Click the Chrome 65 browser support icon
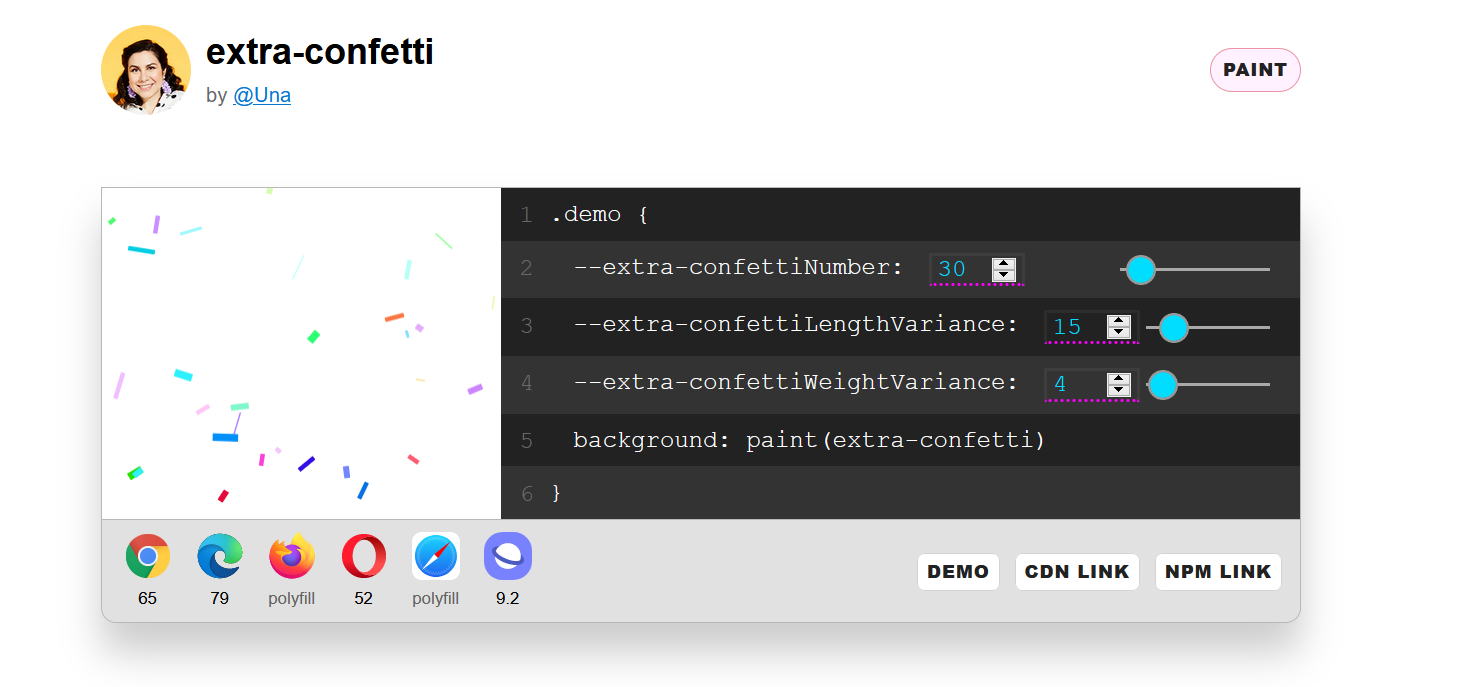The width and height of the screenshot is (1457, 687). 147,556
